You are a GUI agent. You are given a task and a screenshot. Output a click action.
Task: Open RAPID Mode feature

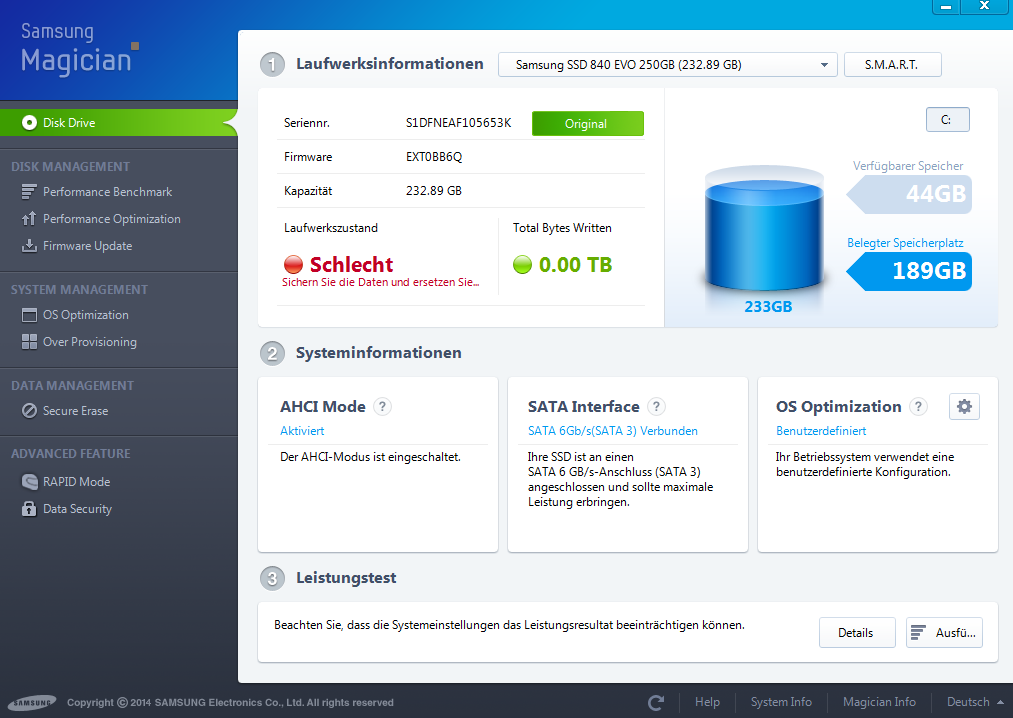(76, 482)
